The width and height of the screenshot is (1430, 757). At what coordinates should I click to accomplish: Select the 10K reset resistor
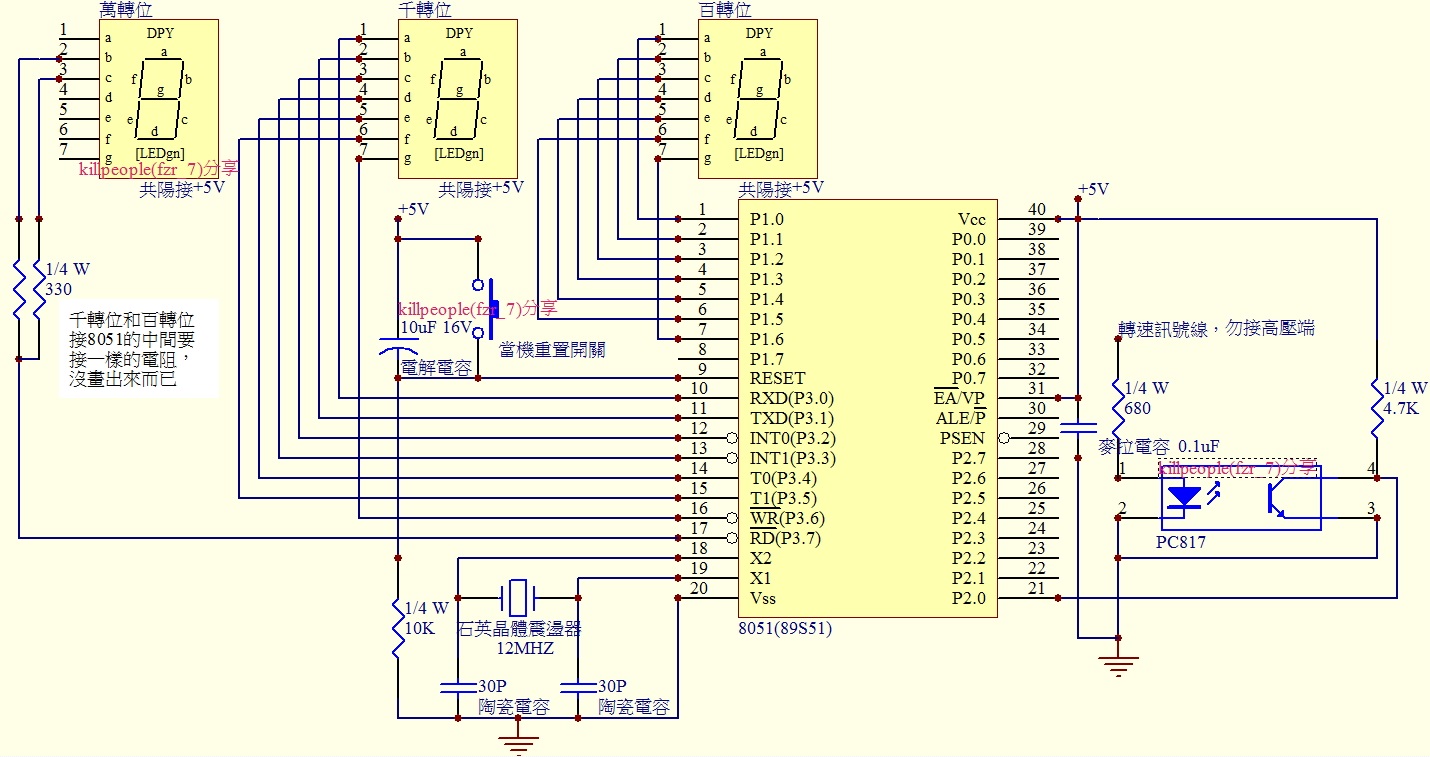click(x=398, y=627)
